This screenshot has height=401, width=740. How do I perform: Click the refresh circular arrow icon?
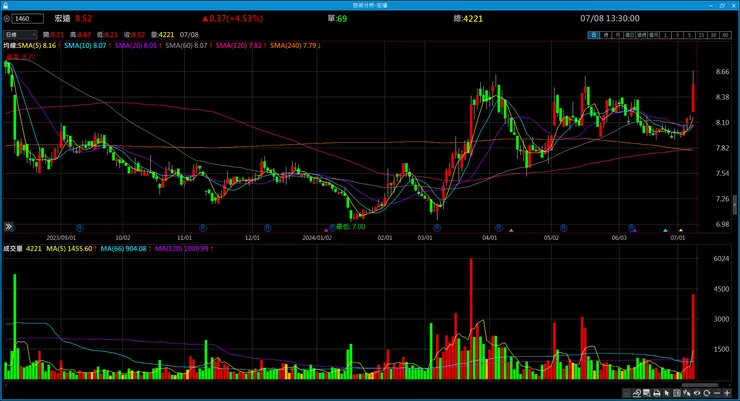[x=706, y=393]
